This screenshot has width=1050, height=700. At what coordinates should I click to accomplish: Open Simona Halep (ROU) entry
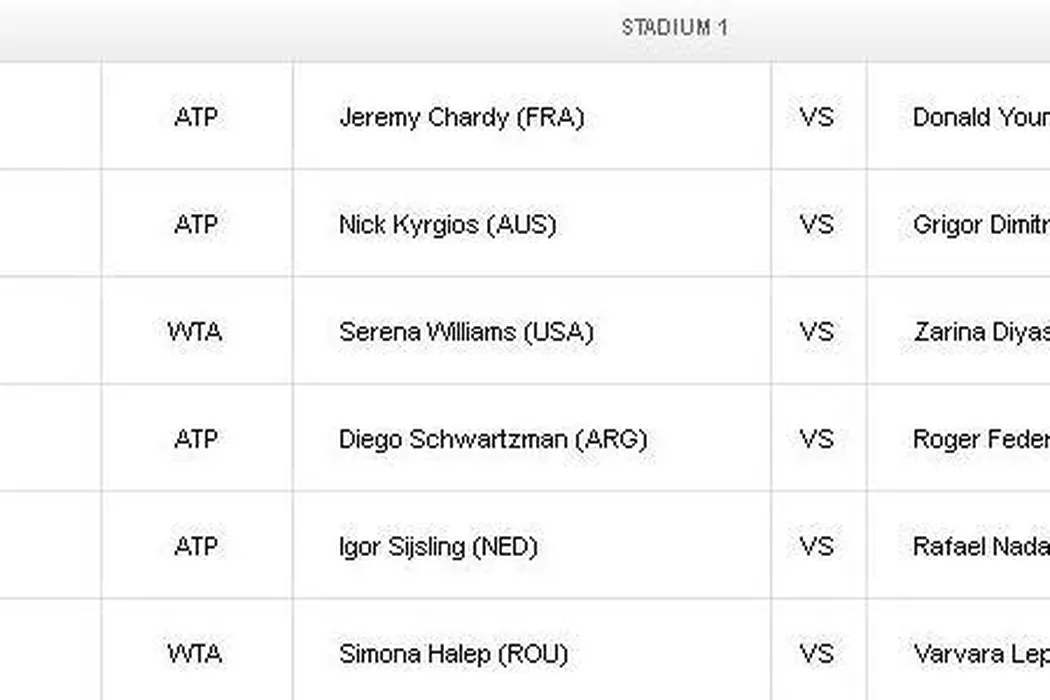pos(453,654)
